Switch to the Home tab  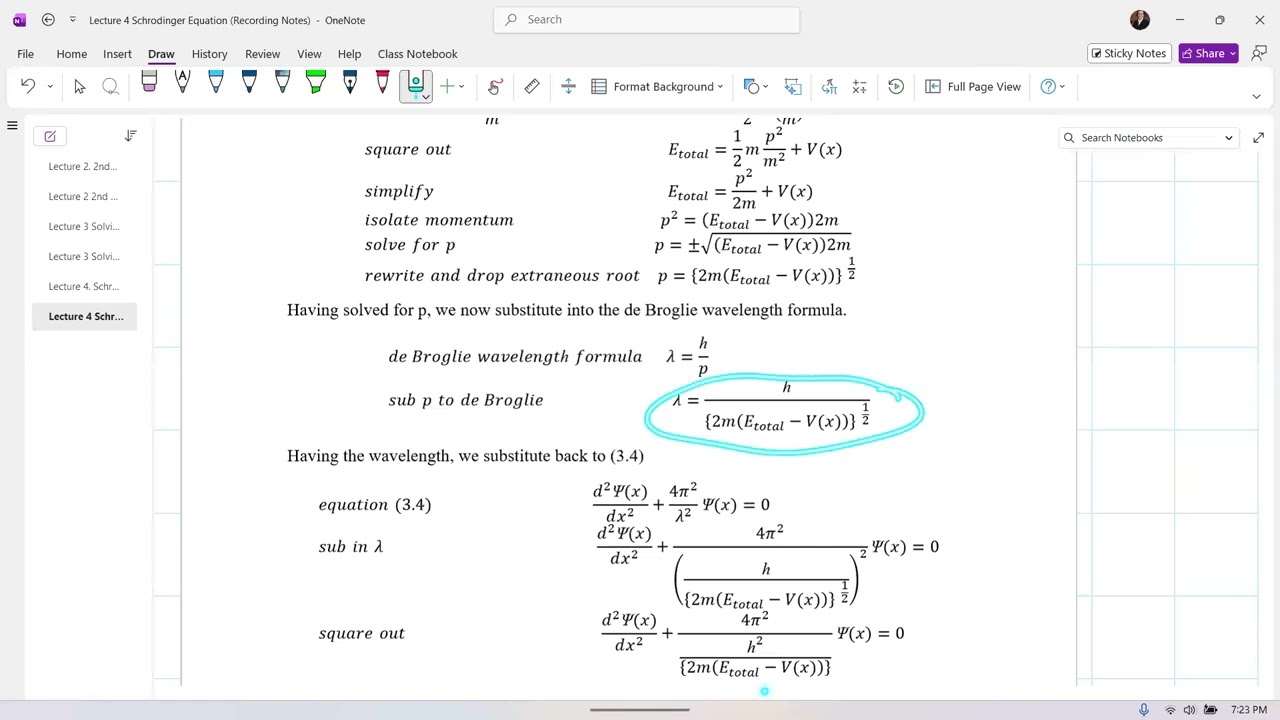(x=72, y=54)
